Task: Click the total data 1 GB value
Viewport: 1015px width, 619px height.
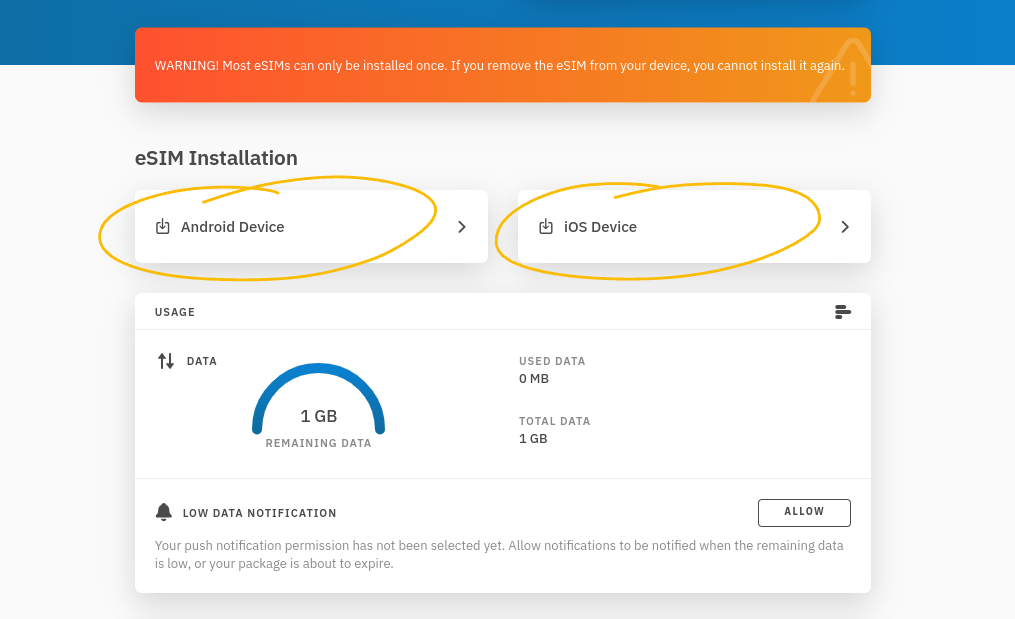Action: (x=533, y=438)
